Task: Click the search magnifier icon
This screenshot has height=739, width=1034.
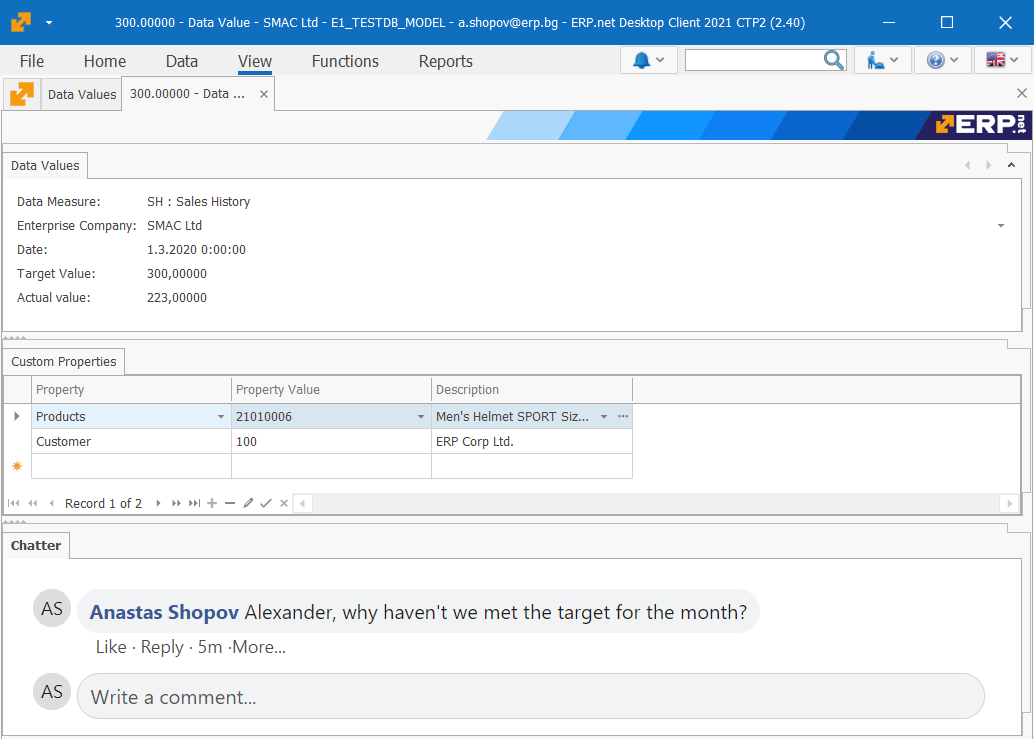Action: pos(833,60)
